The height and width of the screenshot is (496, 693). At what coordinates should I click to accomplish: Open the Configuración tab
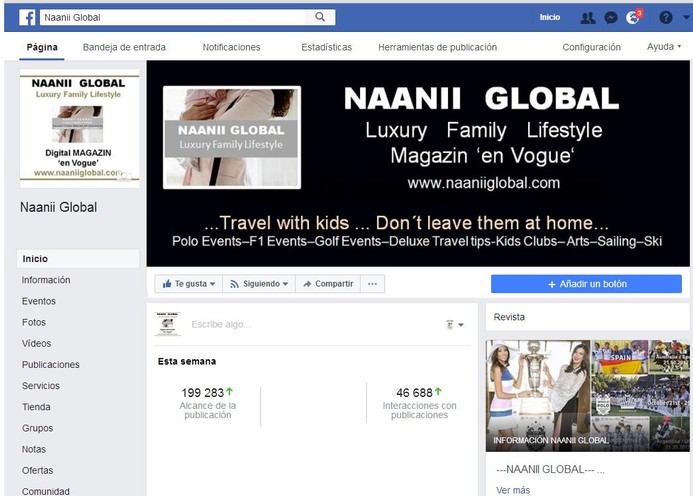point(591,47)
